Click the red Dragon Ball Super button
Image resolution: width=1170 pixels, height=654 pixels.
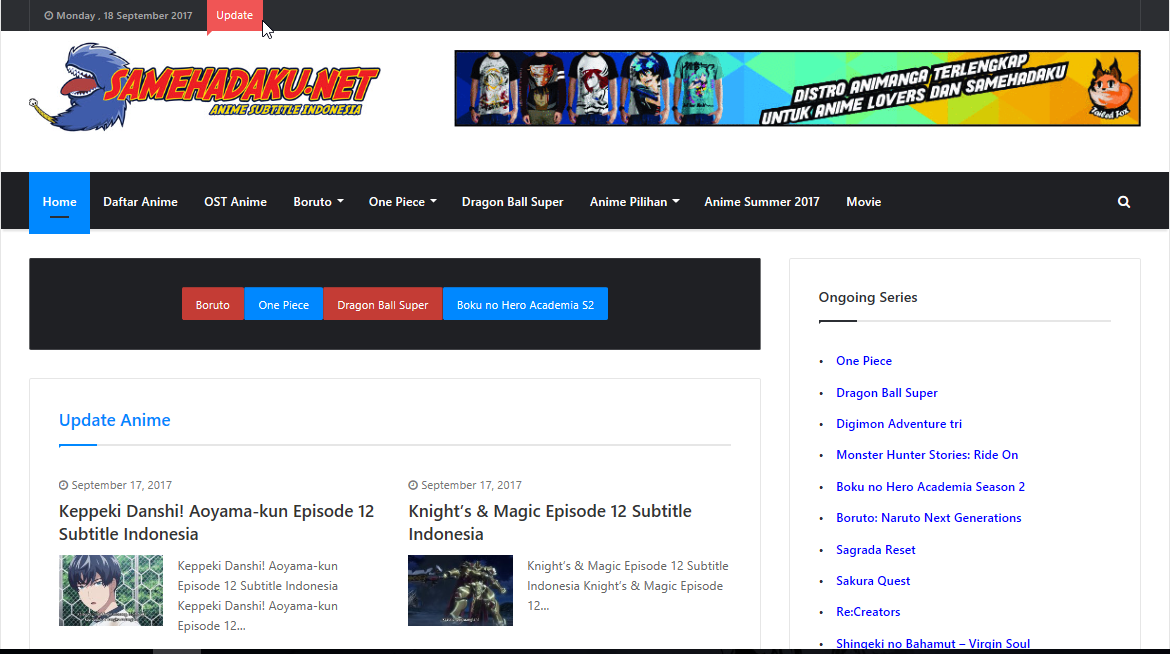tap(383, 304)
